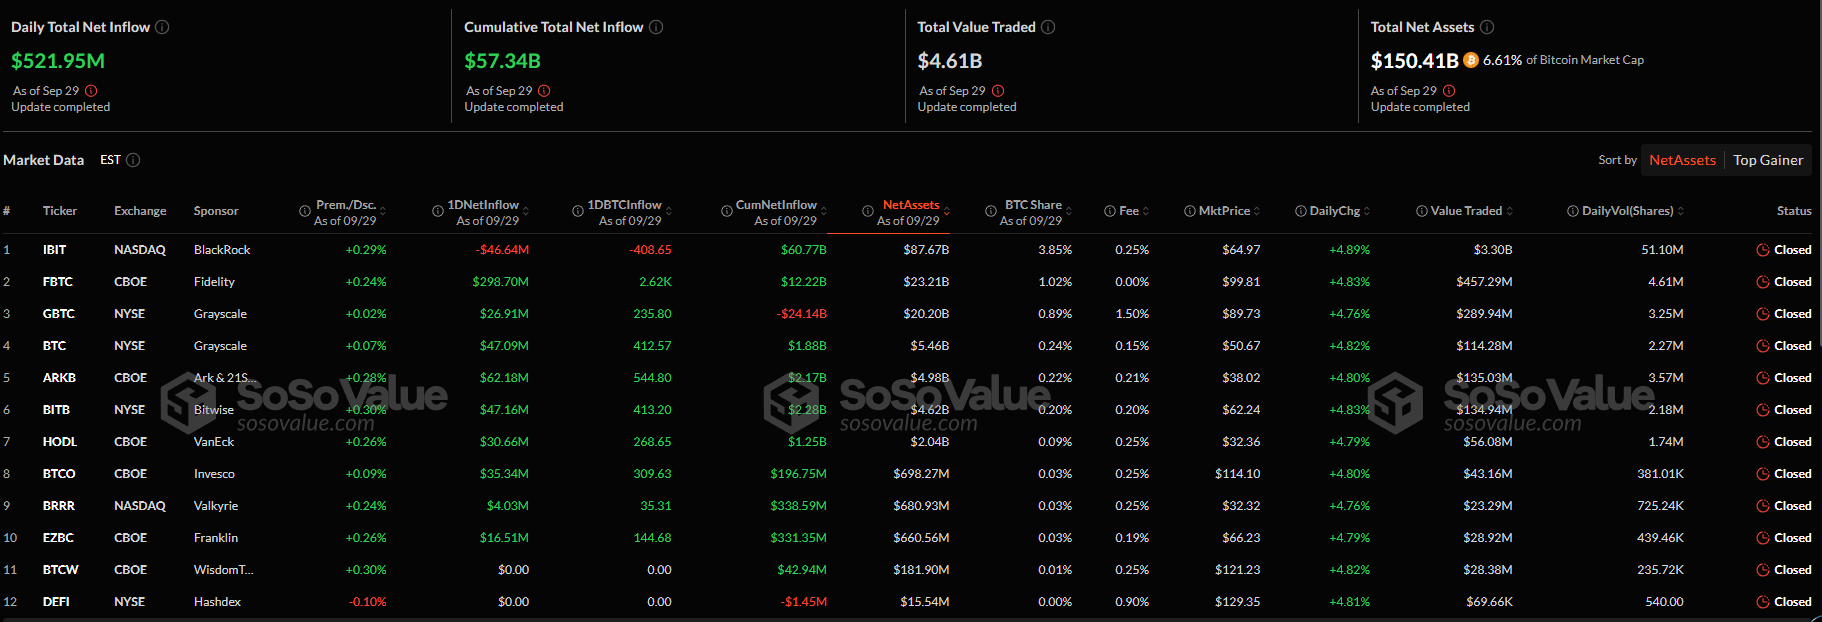Screen dimensions: 1822x622
Task: Click info icon in Fee column header
Action: (1110, 211)
